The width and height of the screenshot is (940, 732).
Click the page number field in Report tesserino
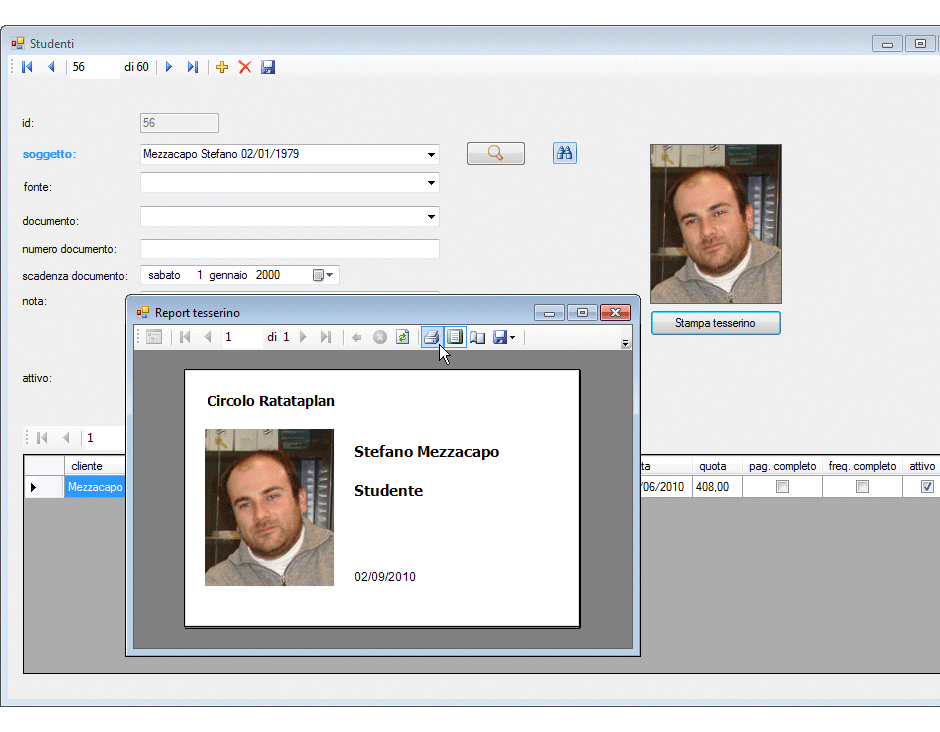point(242,338)
